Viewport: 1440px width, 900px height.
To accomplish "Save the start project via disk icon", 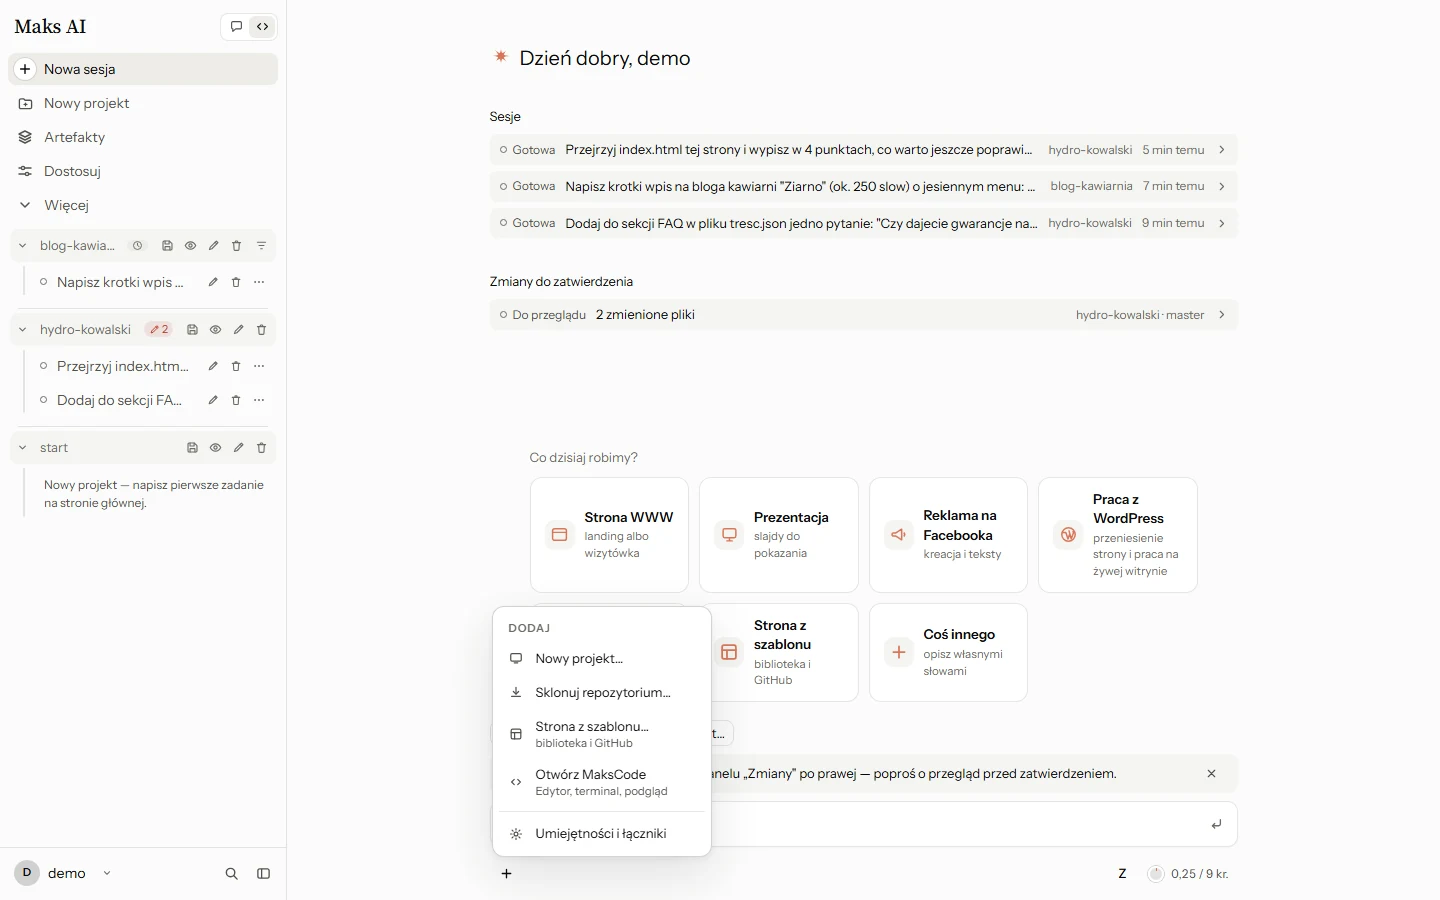I will coord(192,448).
